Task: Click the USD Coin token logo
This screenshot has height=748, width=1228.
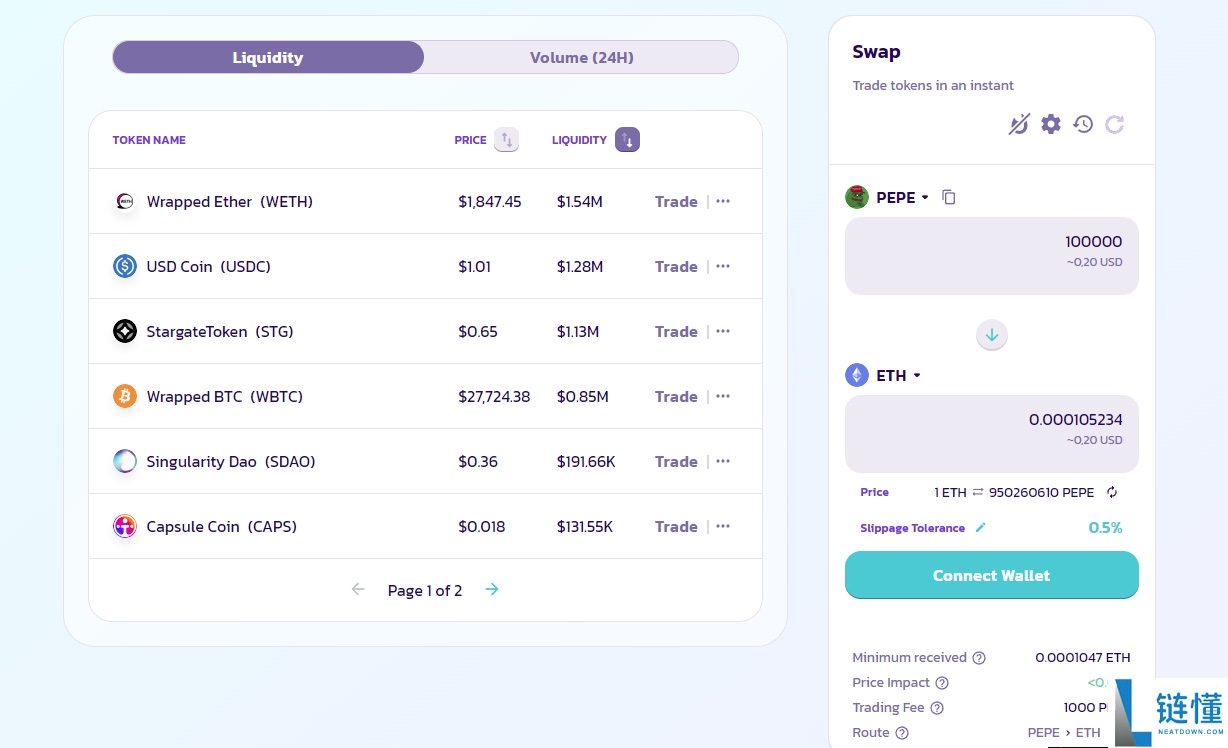Action: [125, 266]
